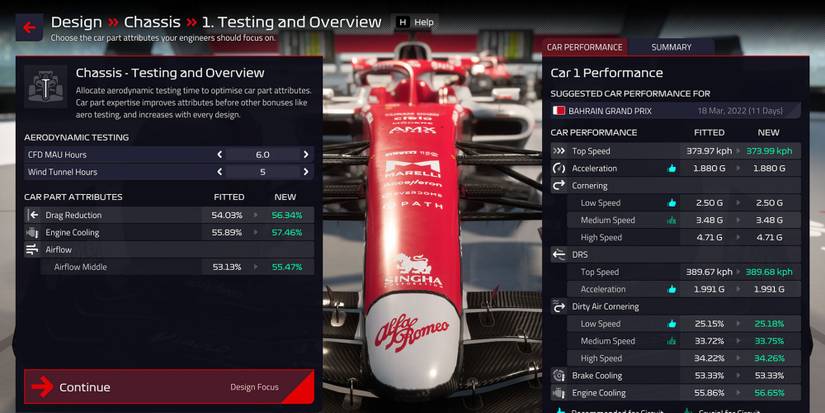Increase CFD MAU Hours with right arrow
825x413 pixels.
pyautogui.click(x=306, y=155)
